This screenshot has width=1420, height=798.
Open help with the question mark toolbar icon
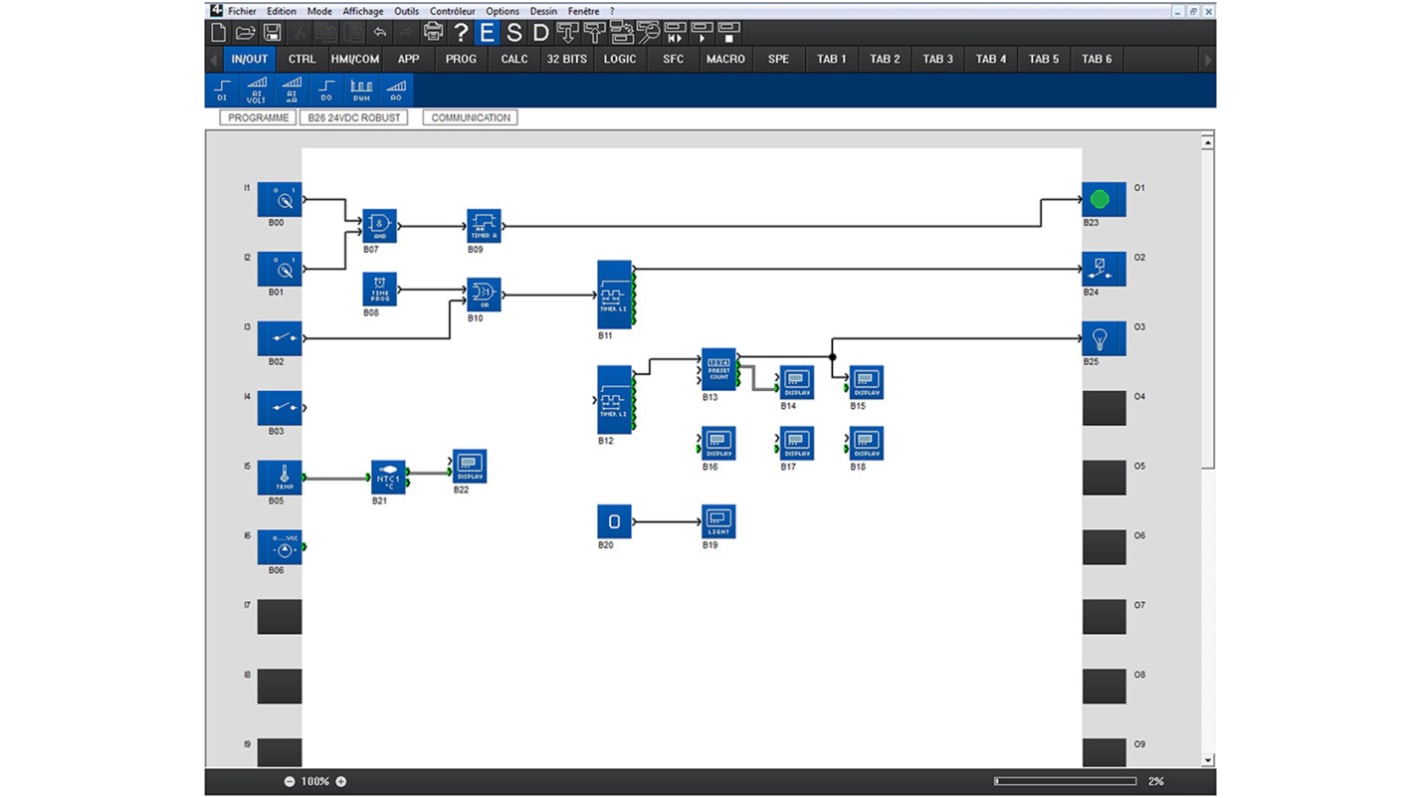coord(460,33)
